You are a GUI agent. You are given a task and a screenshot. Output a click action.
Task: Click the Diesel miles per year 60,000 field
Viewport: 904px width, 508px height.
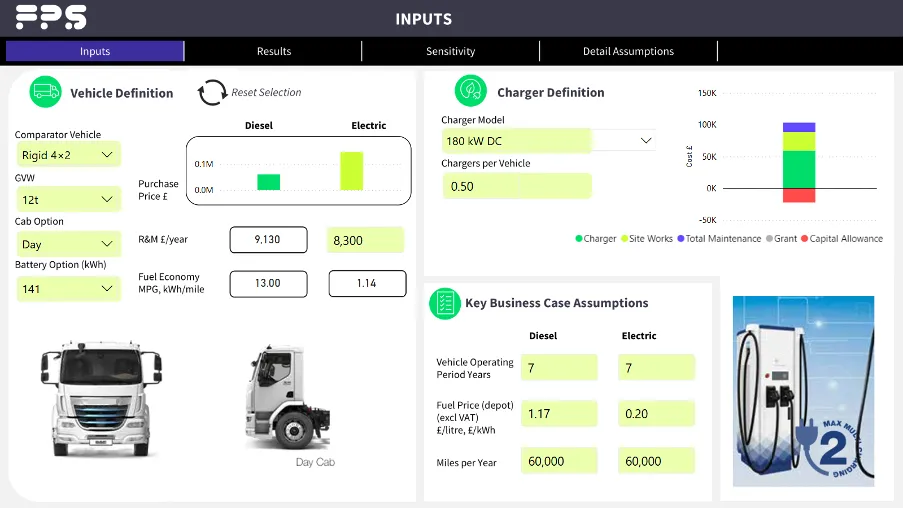(x=559, y=461)
